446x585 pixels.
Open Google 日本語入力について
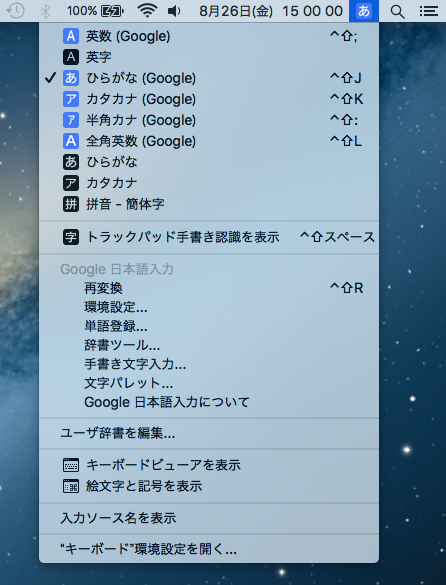coord(209,402)
